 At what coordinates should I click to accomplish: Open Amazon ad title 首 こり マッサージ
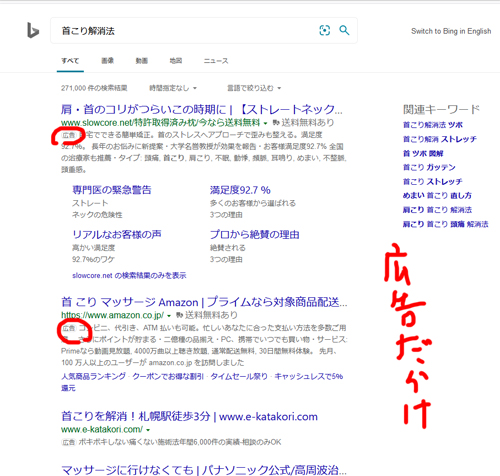pyautogui.click(x=204, y=302)
